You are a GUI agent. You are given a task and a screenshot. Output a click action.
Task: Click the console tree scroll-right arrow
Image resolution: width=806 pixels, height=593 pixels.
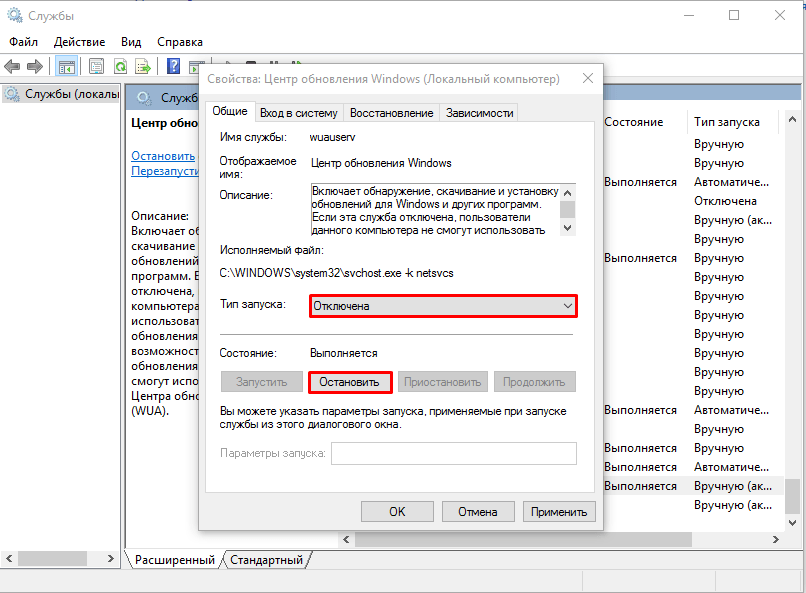(111, 558)
